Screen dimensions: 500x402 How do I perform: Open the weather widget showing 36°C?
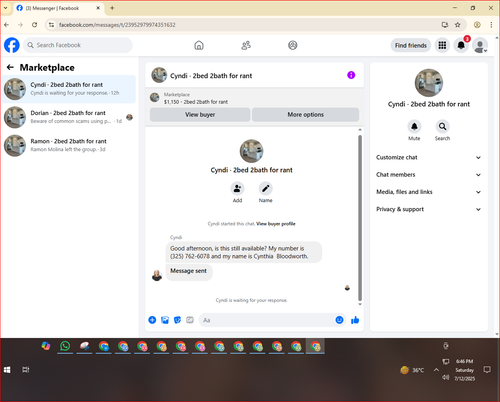[x=412, y=370]
